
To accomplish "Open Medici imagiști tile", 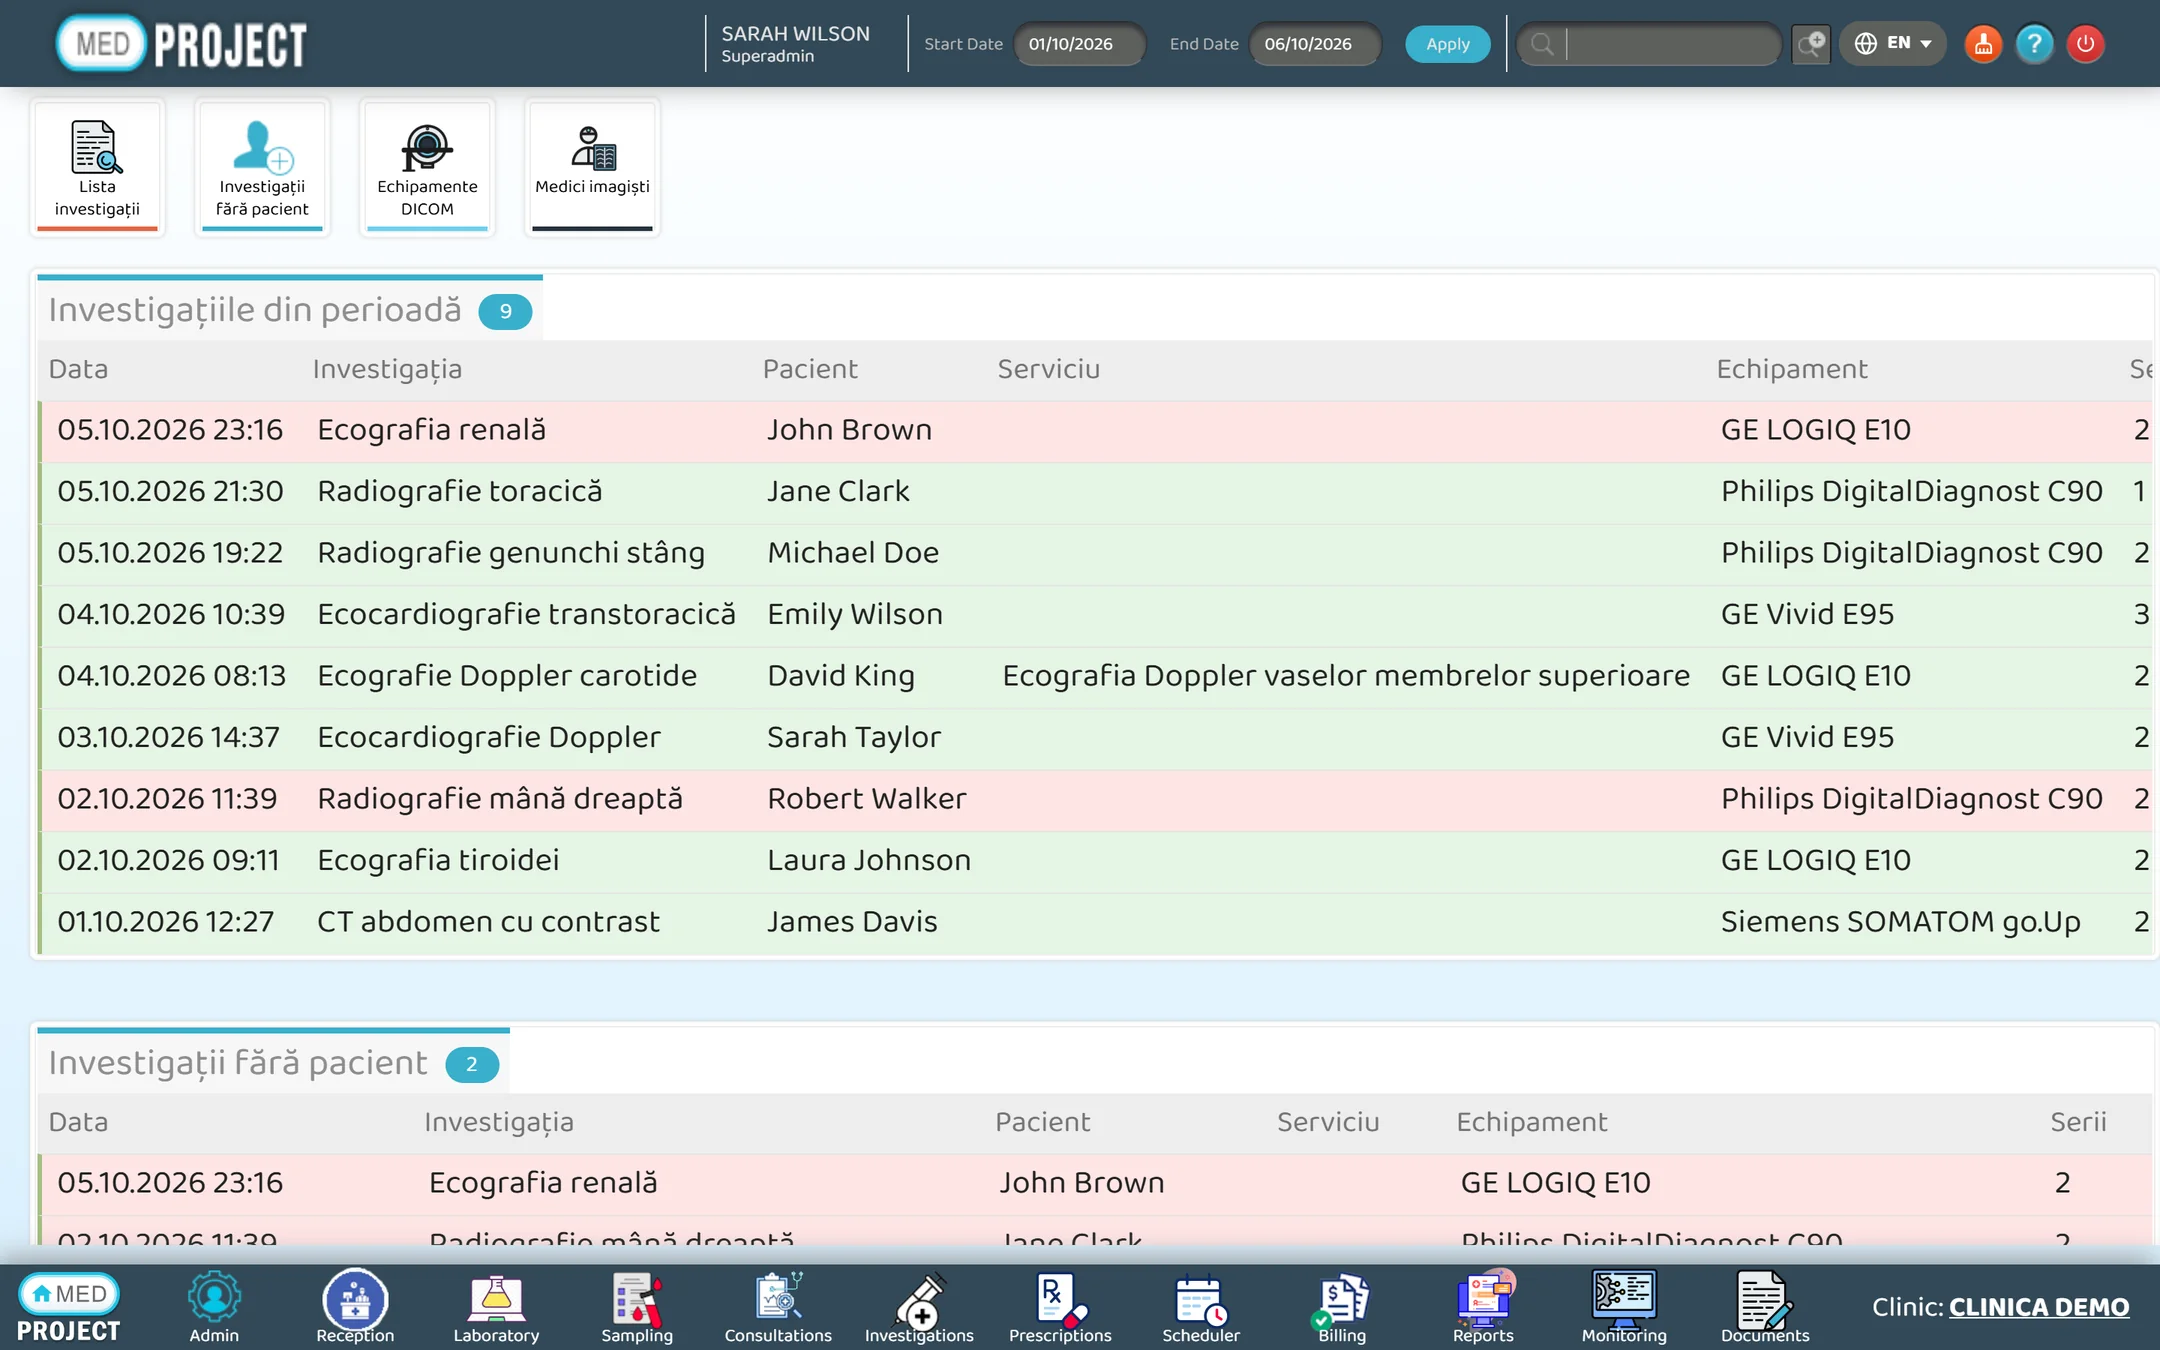I will point(592,168).
